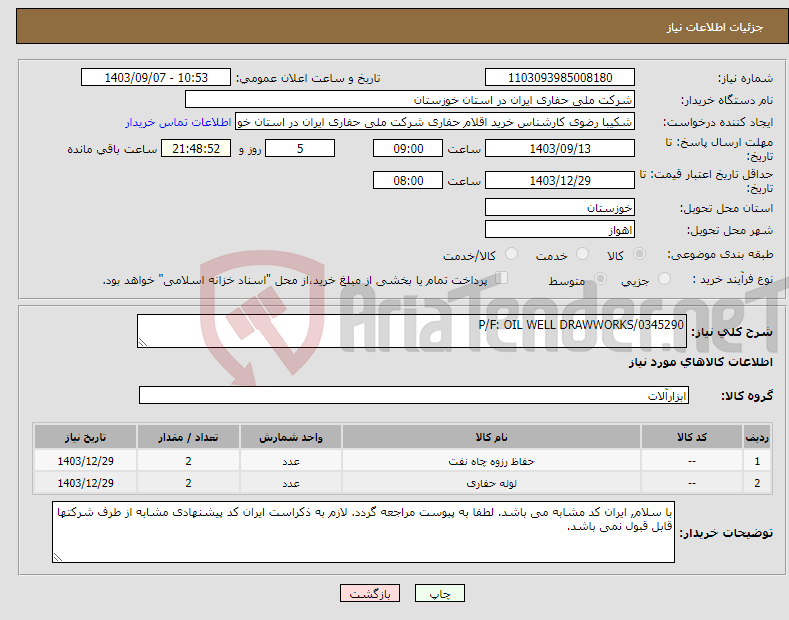
Task: Click the unit cell عدد in row 1
Action: click(x=291, y=461)
